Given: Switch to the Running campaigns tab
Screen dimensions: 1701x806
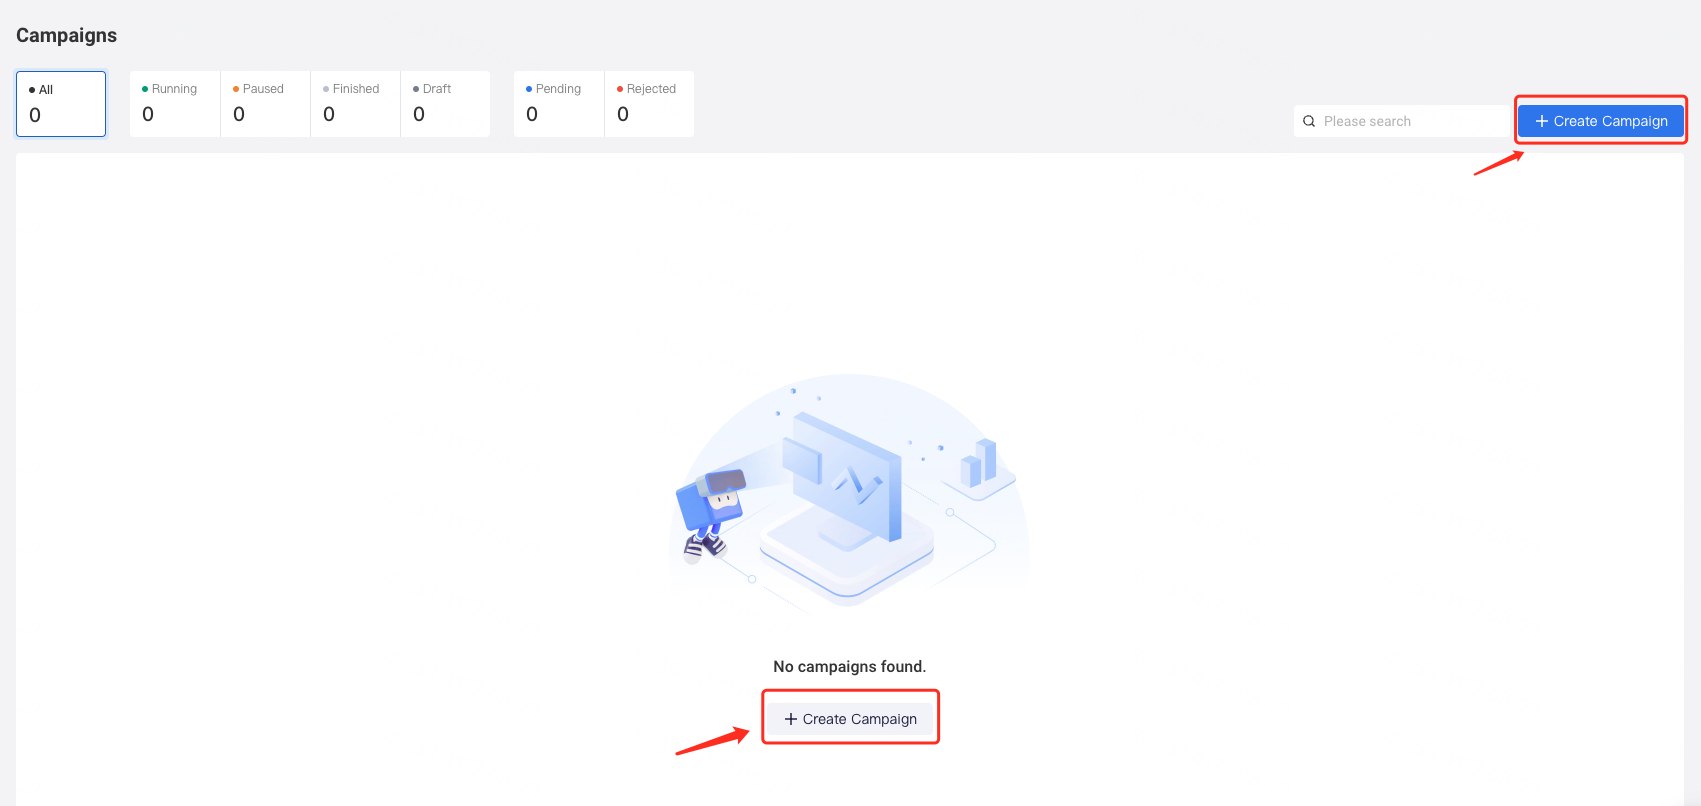Looking at the screenshot, I should [x=175, y=103].
